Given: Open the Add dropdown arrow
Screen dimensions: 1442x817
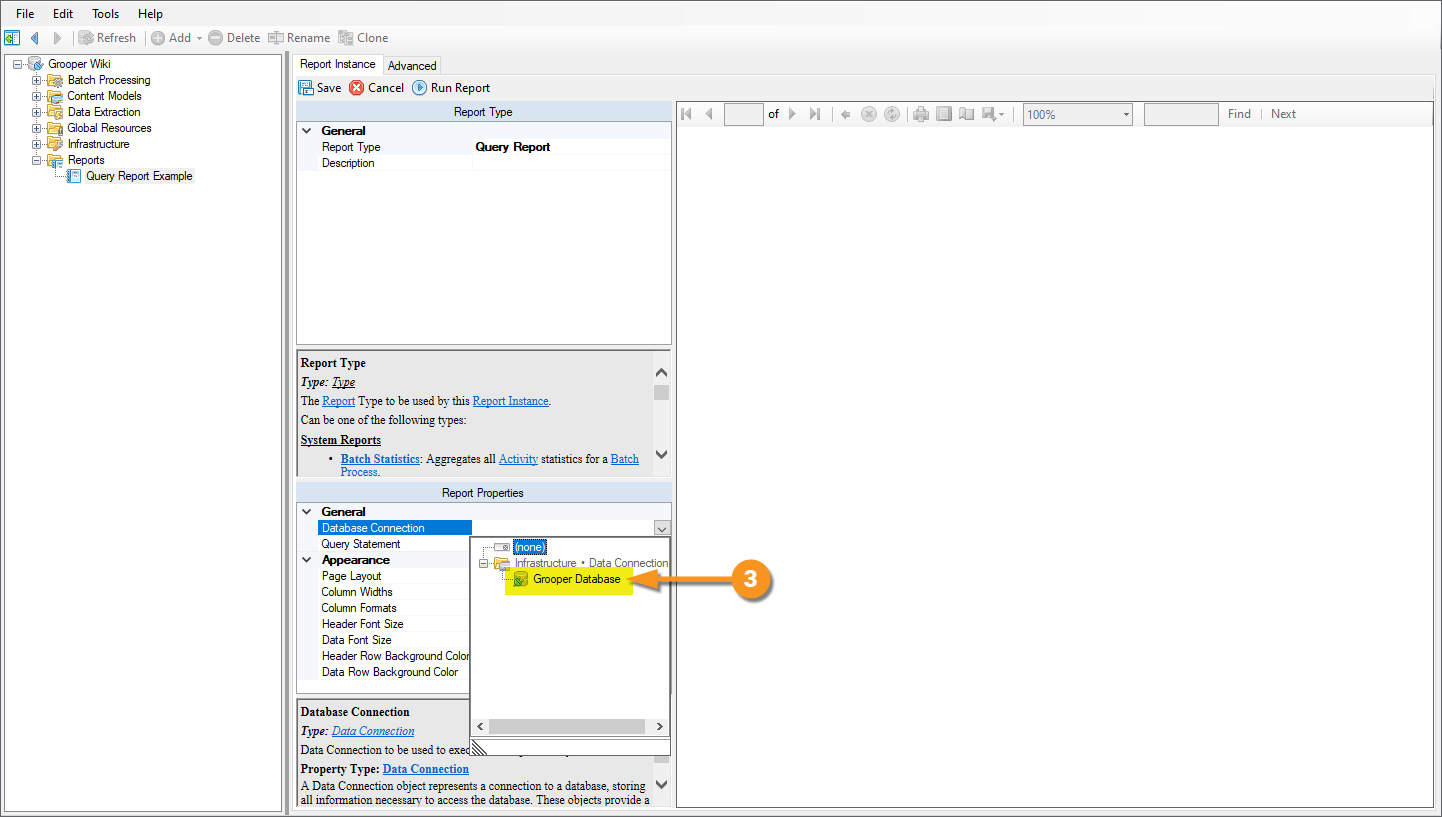Looking at the screenshot, I should (x=199, y=38).
